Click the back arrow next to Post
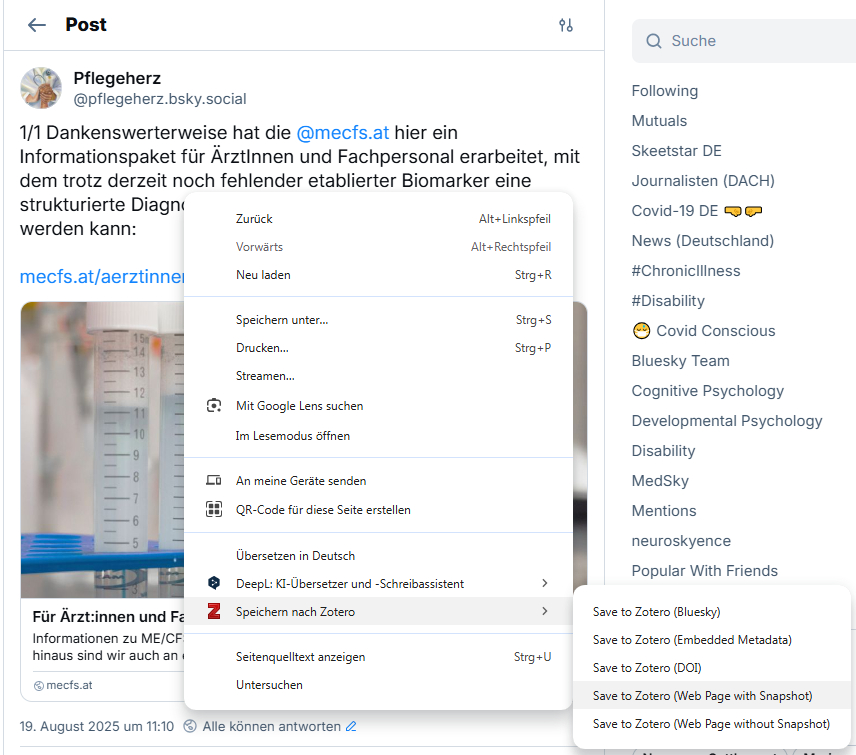The height and width of the screenshot is (755, 856). tap(37, 25)
